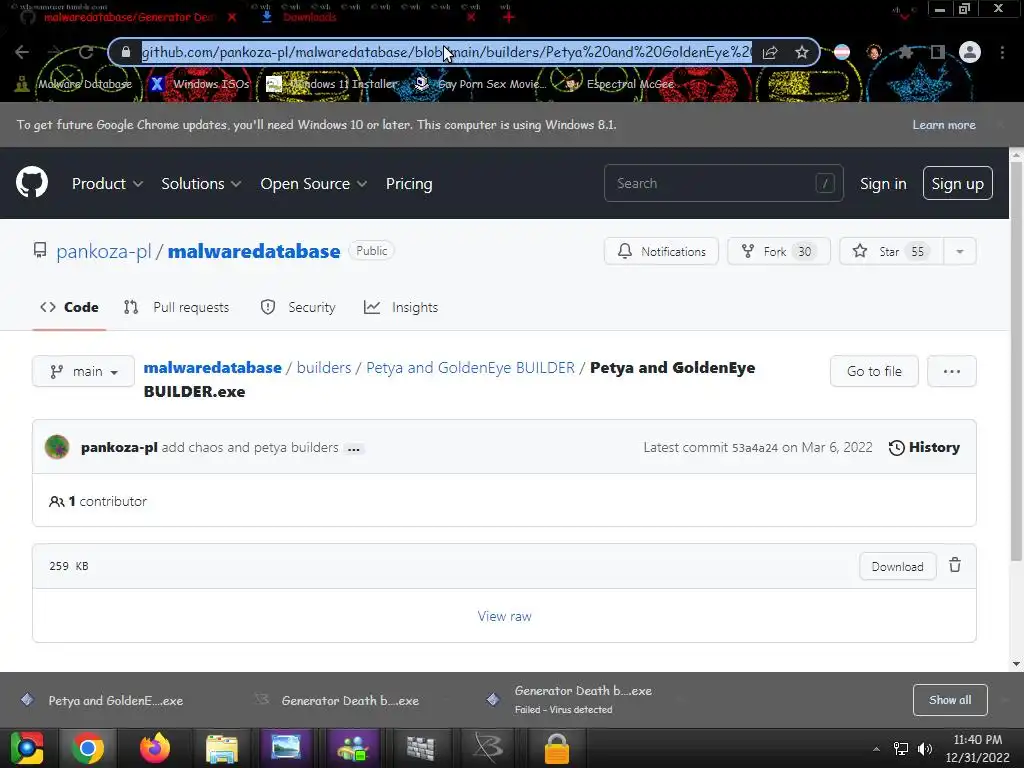This screenshot has height=768, width=1024.
Task: Click Show all downloads
Action: pyautogui.click(x=950, y=700)
